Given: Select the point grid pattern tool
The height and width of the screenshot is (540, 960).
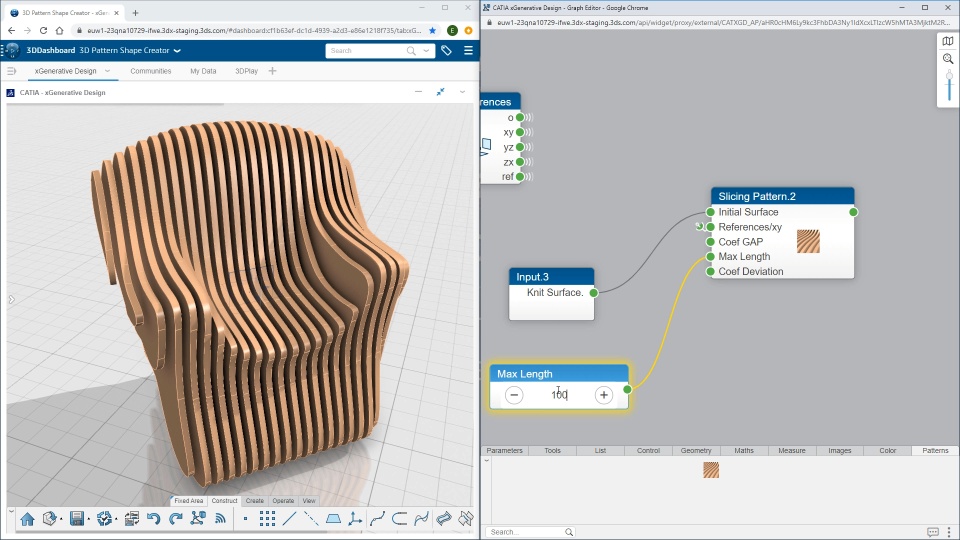Looking at the screenshot, I should 267,519.
